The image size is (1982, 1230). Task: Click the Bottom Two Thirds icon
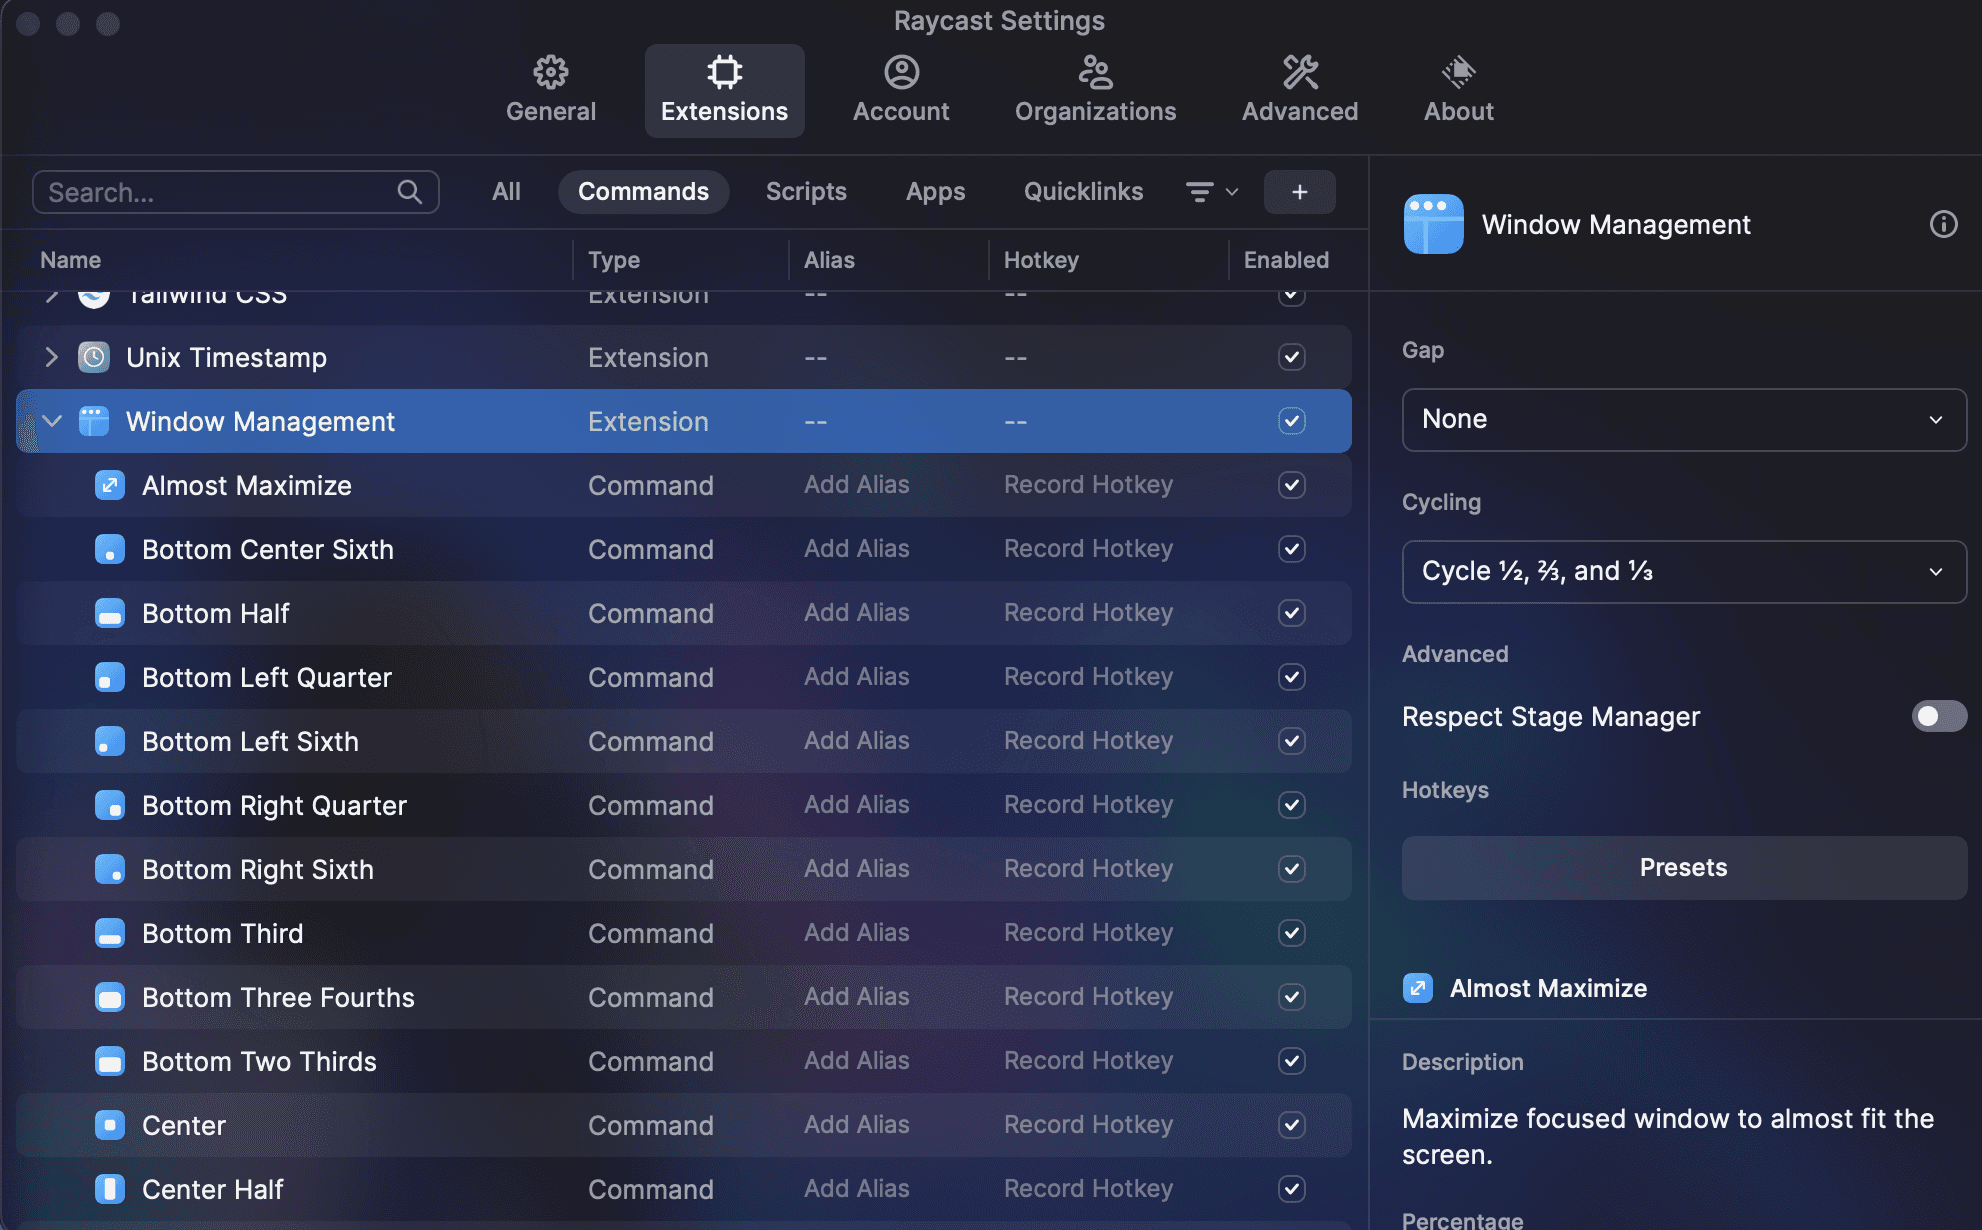pyautogui.click(x=110, y=1061)
